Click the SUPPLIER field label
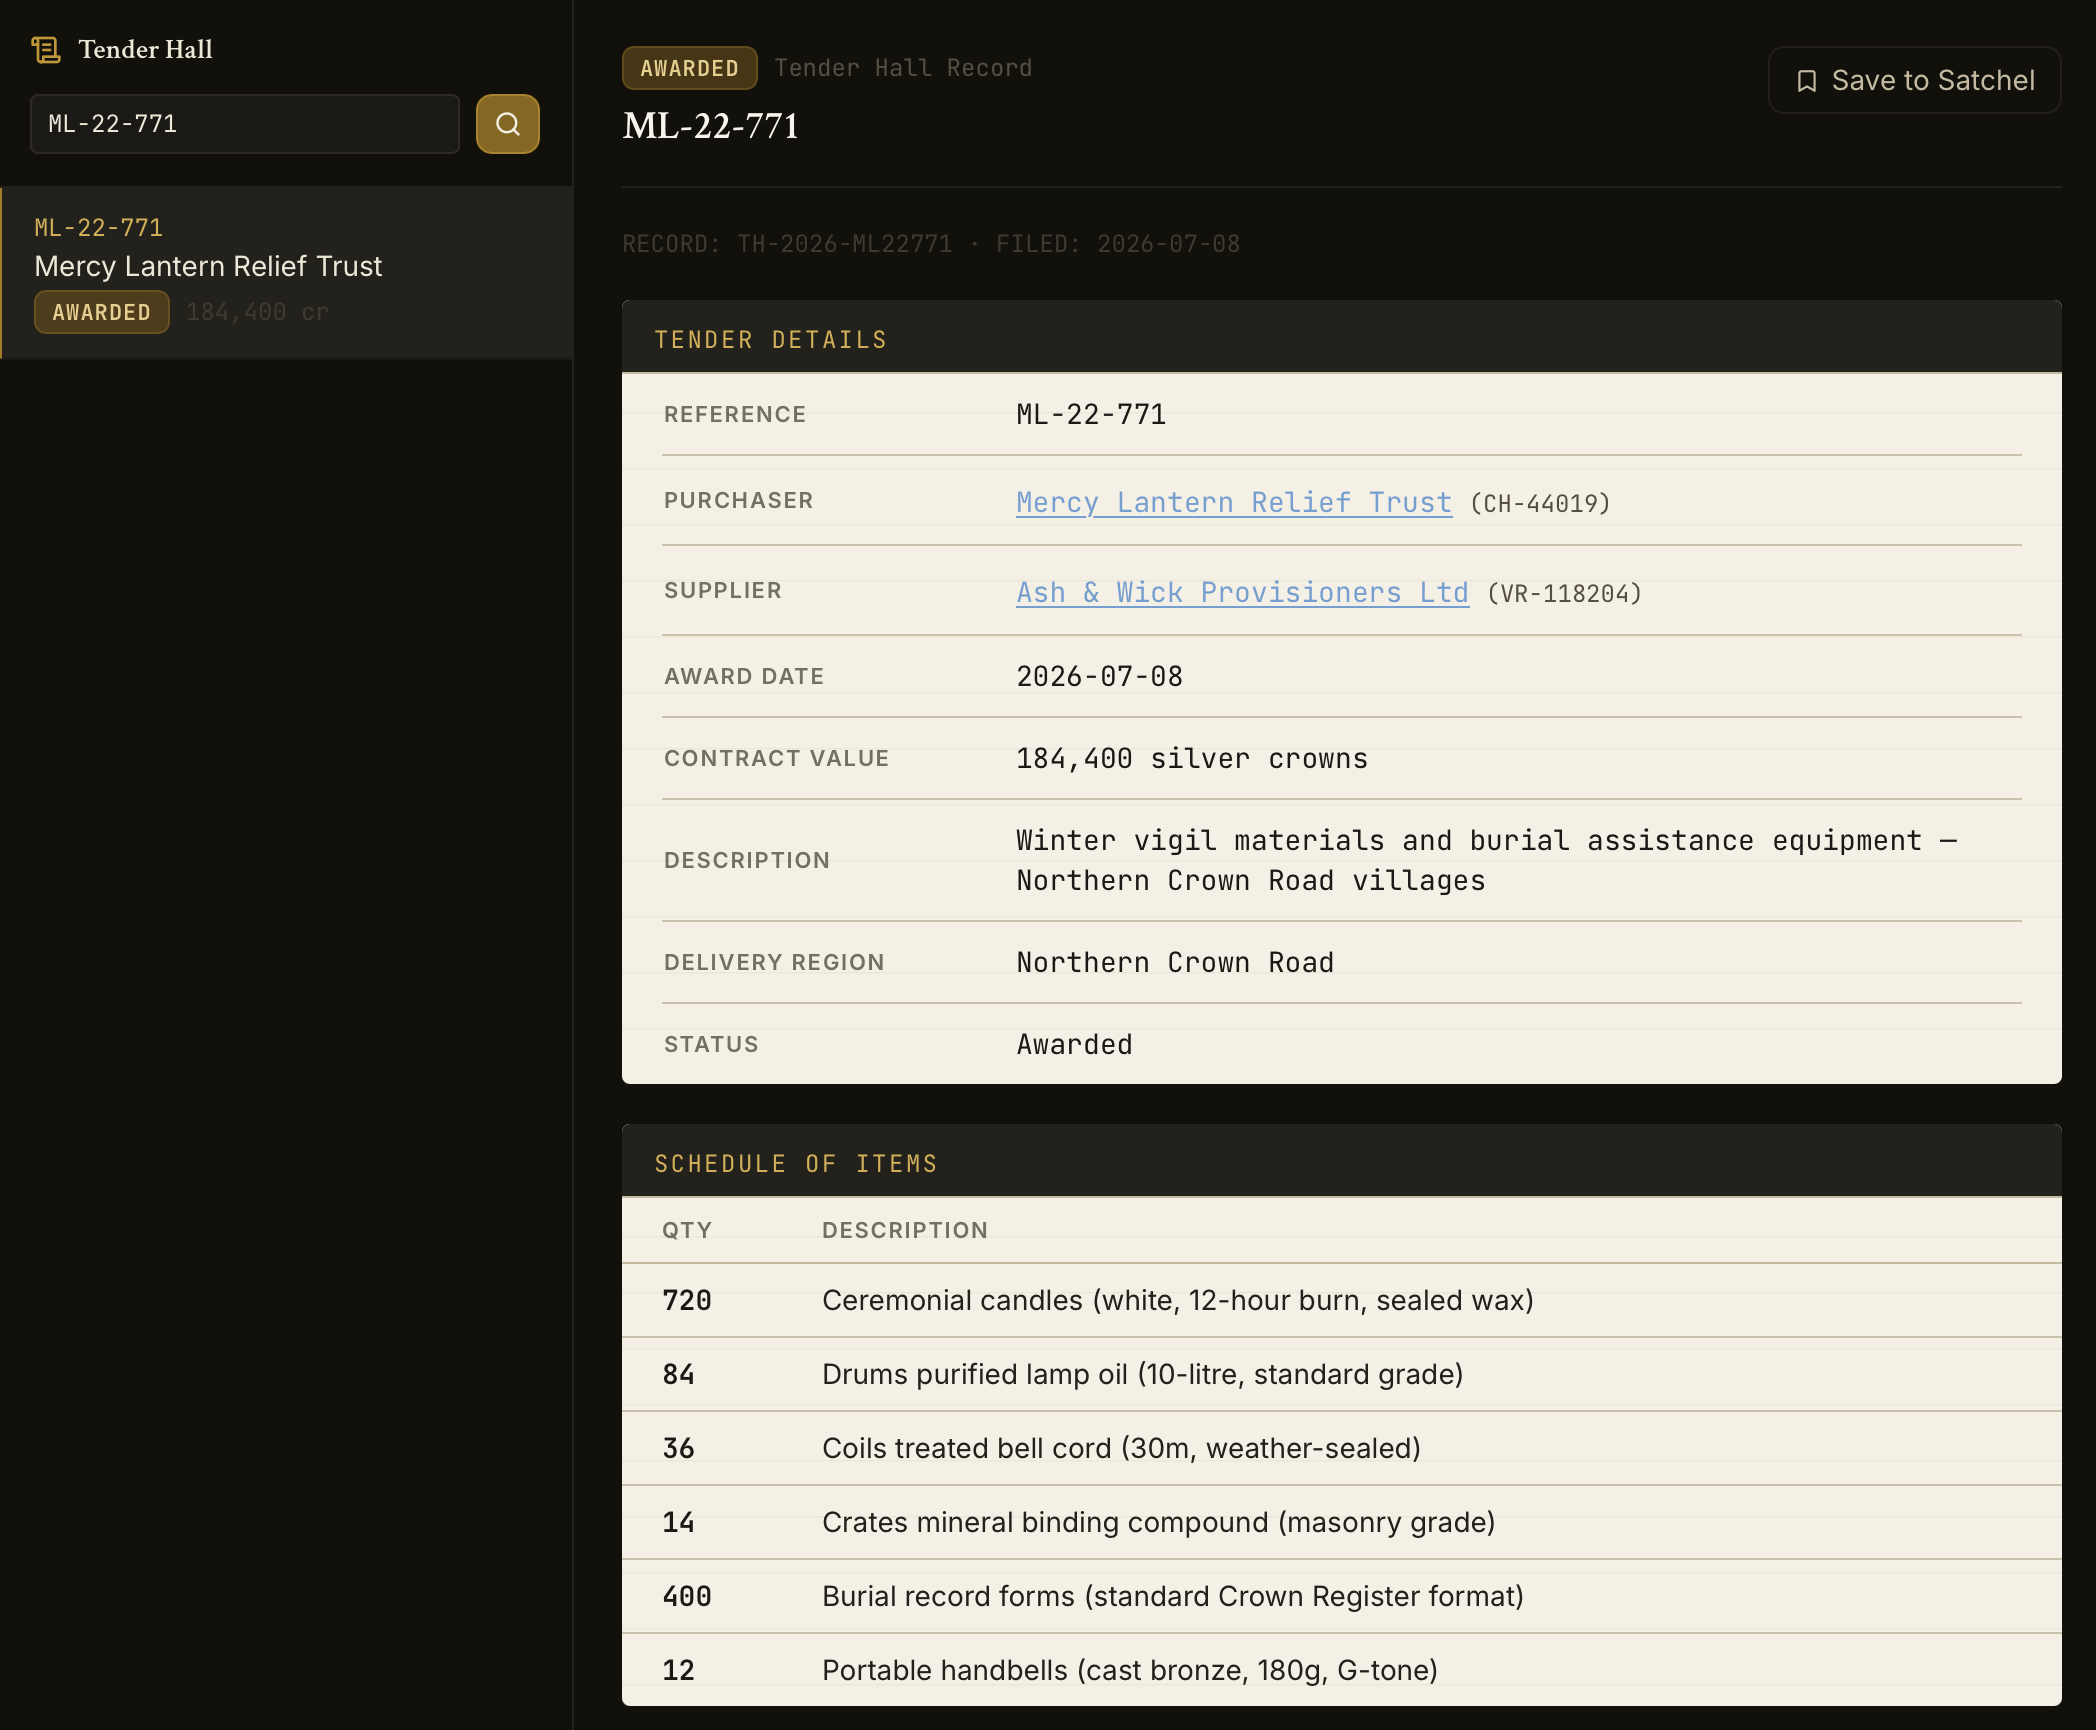2096x1730 pixels. [x=723, y=590]
